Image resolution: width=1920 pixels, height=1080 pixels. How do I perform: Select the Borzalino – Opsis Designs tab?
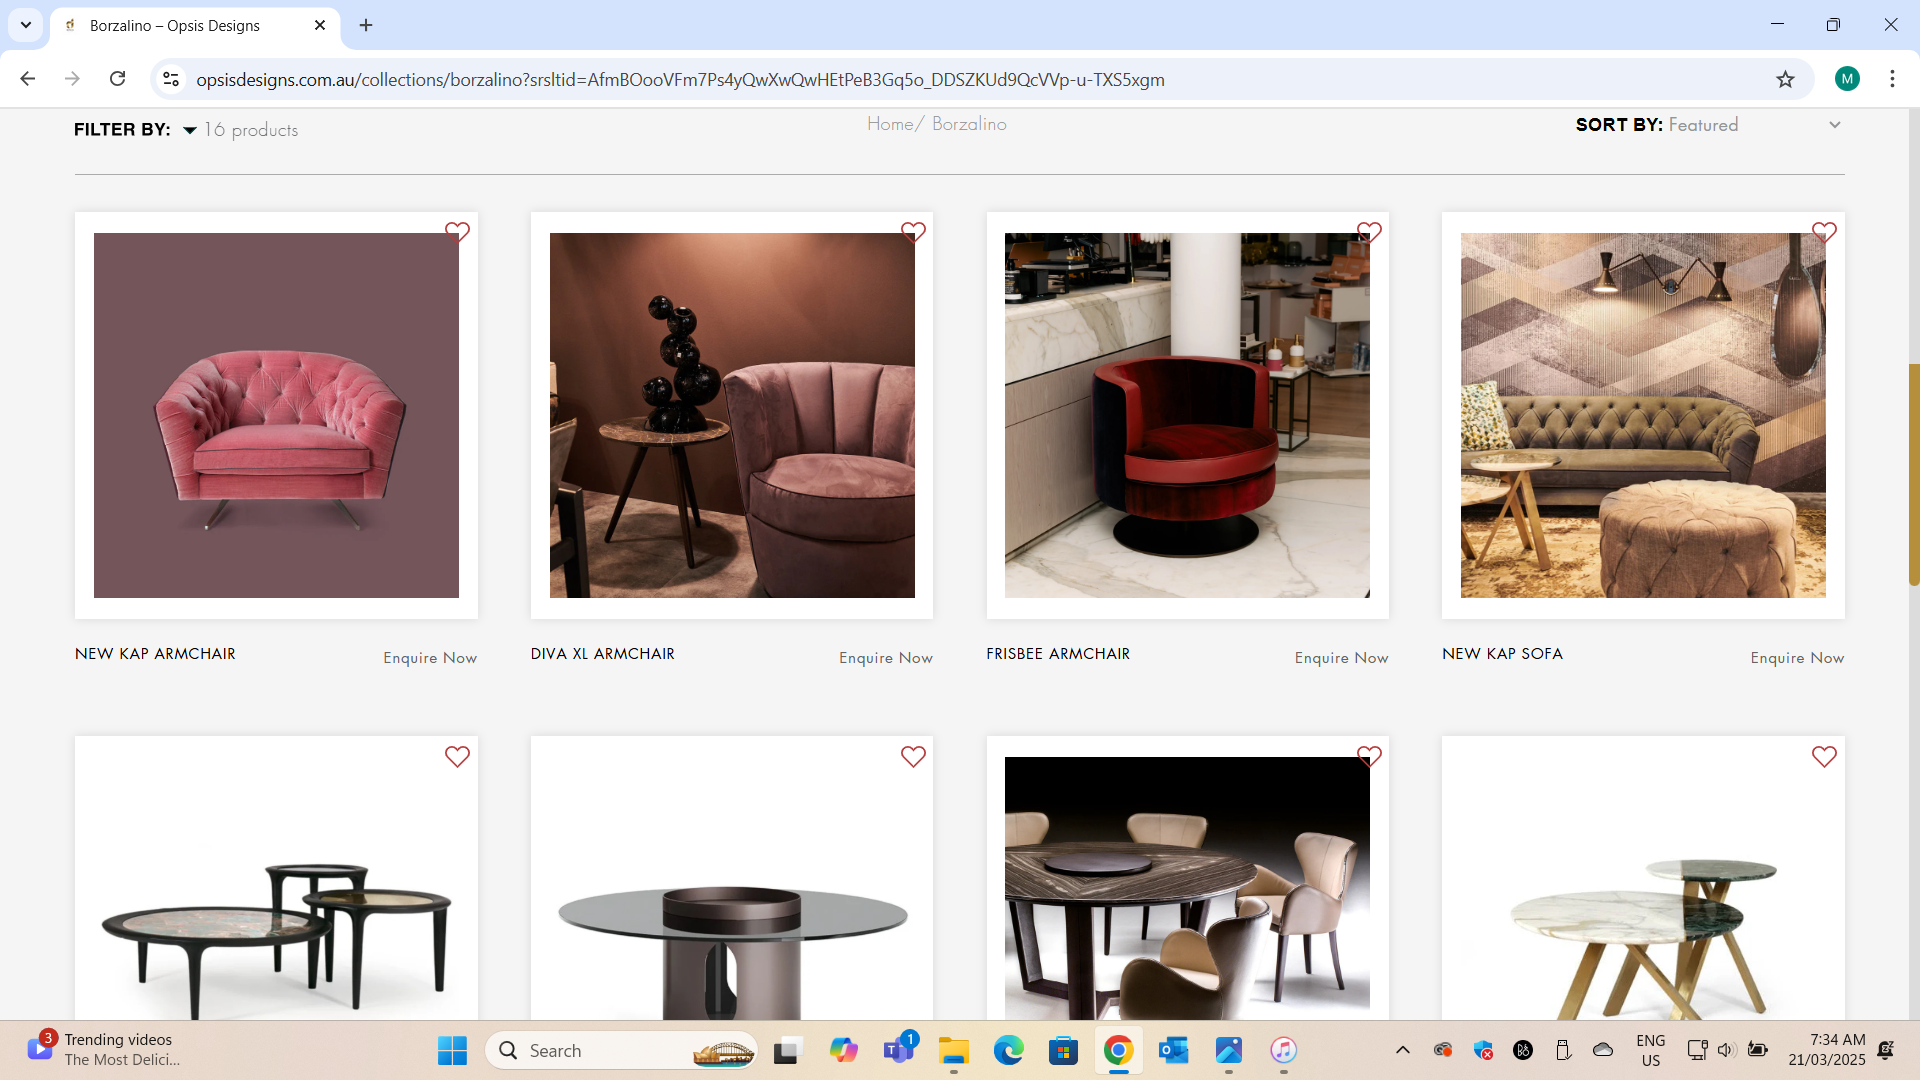tap(195, 26)
